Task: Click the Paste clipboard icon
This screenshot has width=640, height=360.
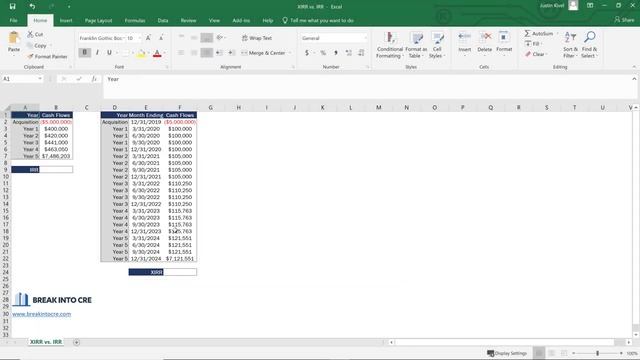Action: 14,38
